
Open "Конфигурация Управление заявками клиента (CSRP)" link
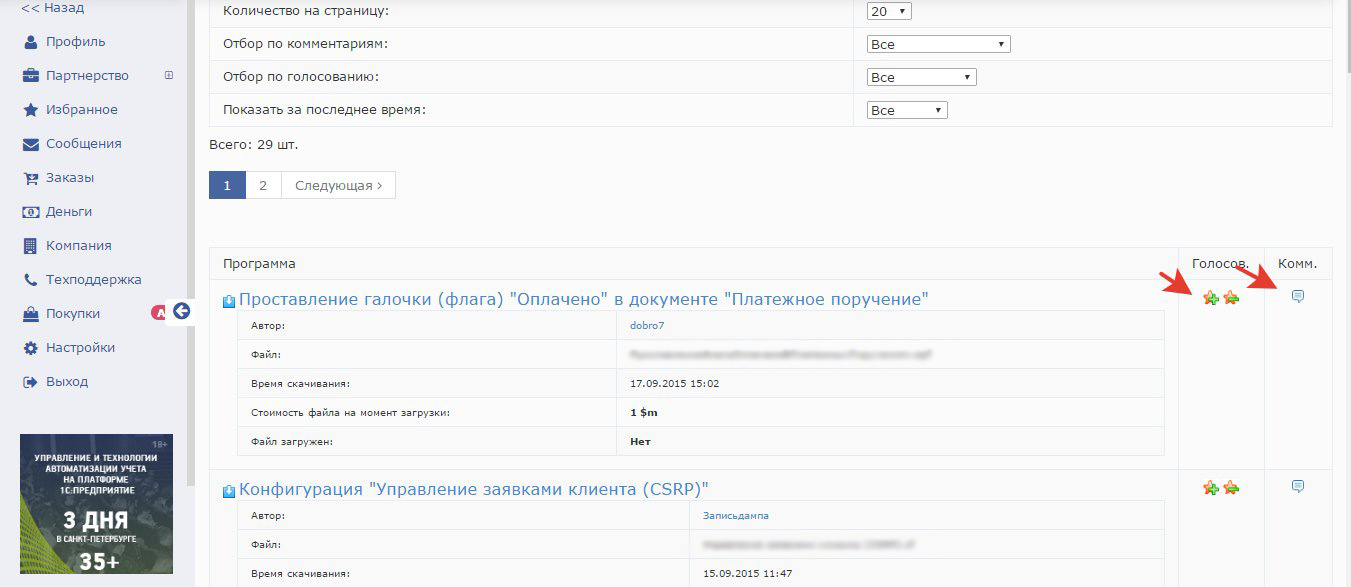point(474,489)
